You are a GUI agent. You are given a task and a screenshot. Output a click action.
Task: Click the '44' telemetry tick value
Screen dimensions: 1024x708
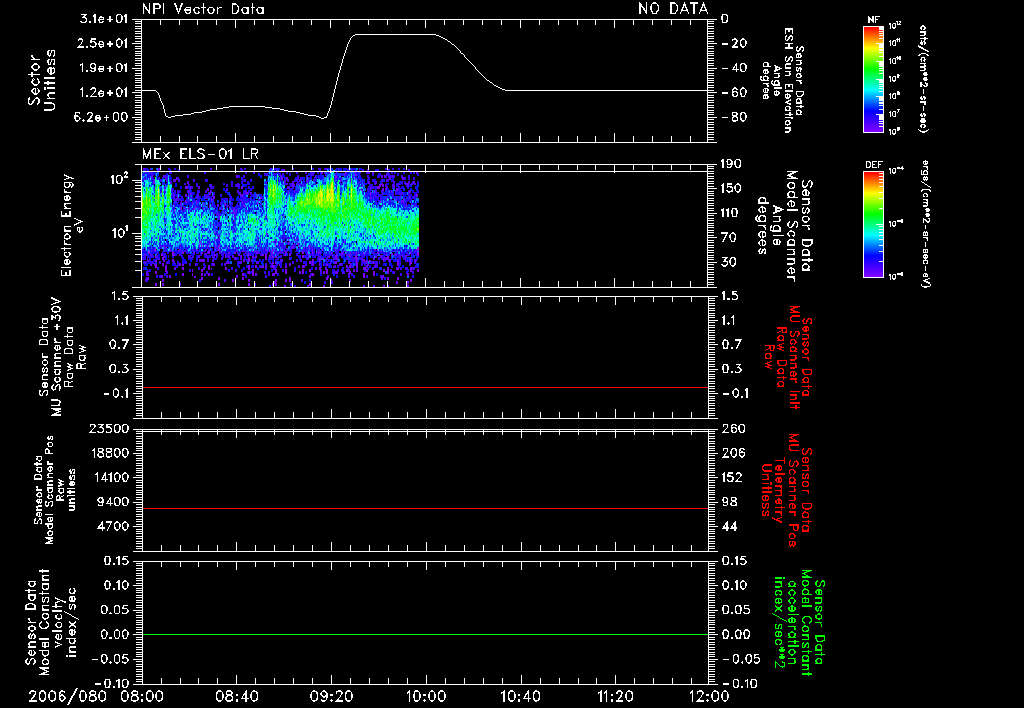729,526
